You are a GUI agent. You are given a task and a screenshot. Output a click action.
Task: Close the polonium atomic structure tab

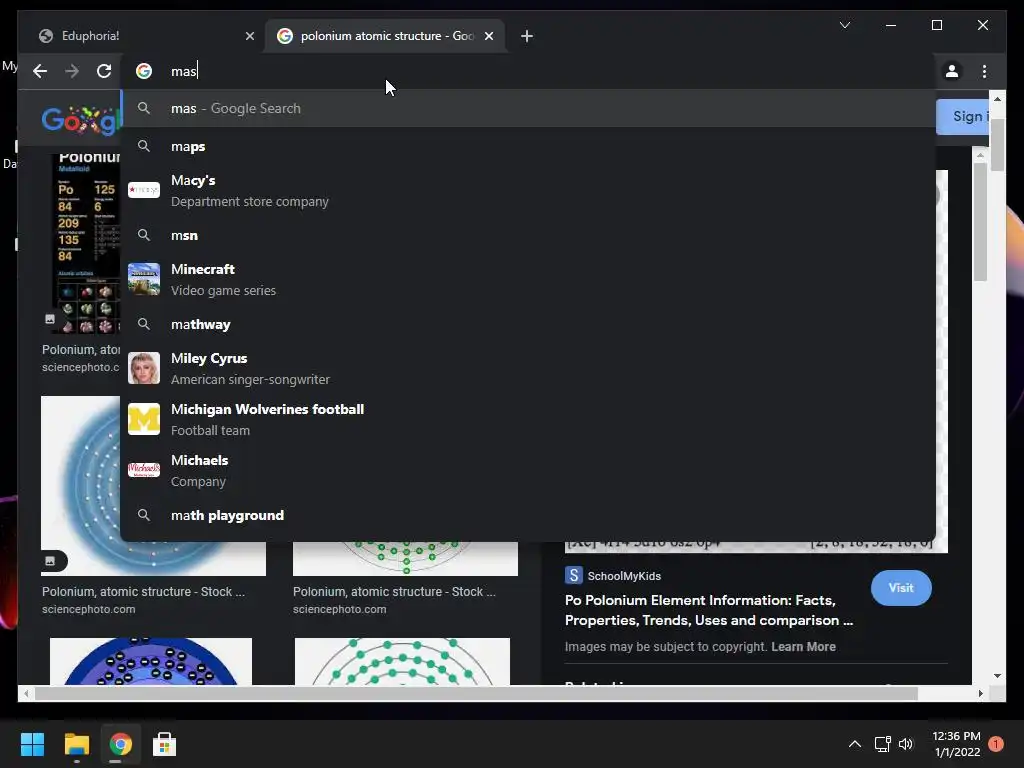[488, 36]
